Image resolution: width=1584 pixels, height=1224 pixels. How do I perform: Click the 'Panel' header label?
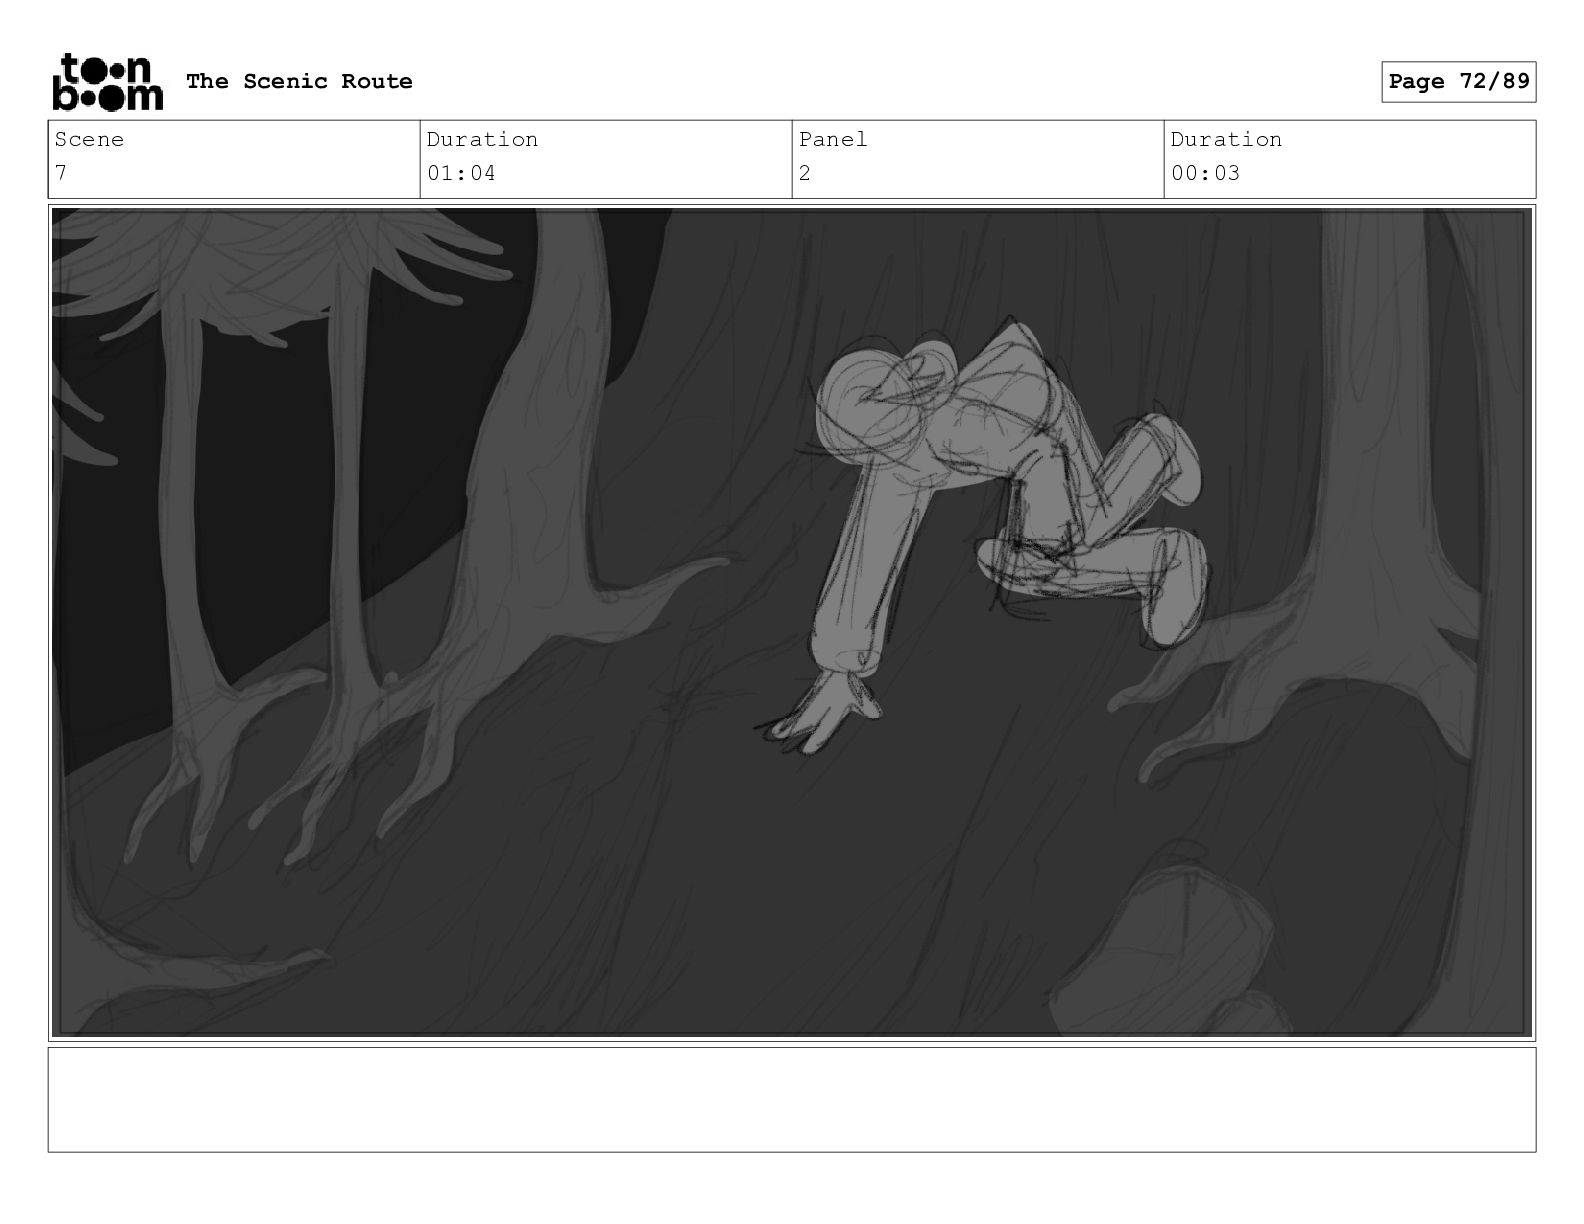(x=833, y=139)
